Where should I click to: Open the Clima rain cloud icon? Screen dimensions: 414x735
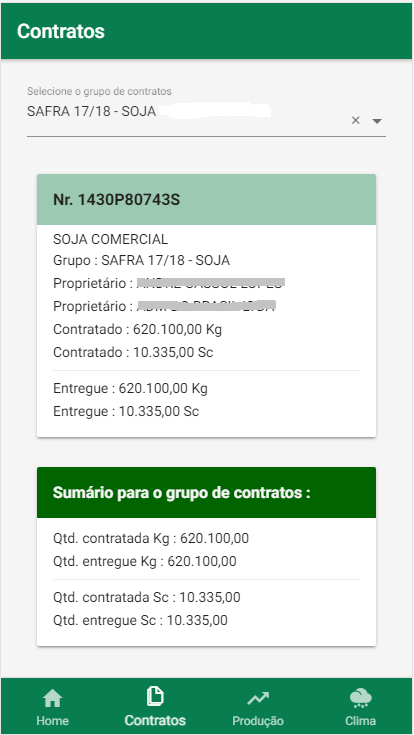point(361,699)
